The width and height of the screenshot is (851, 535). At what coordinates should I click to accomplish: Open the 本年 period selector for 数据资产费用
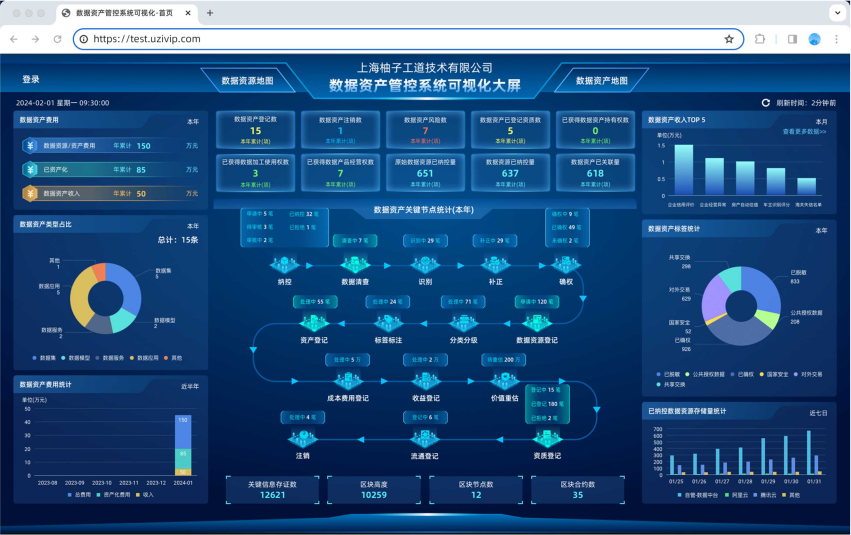[x=192, y=121]
